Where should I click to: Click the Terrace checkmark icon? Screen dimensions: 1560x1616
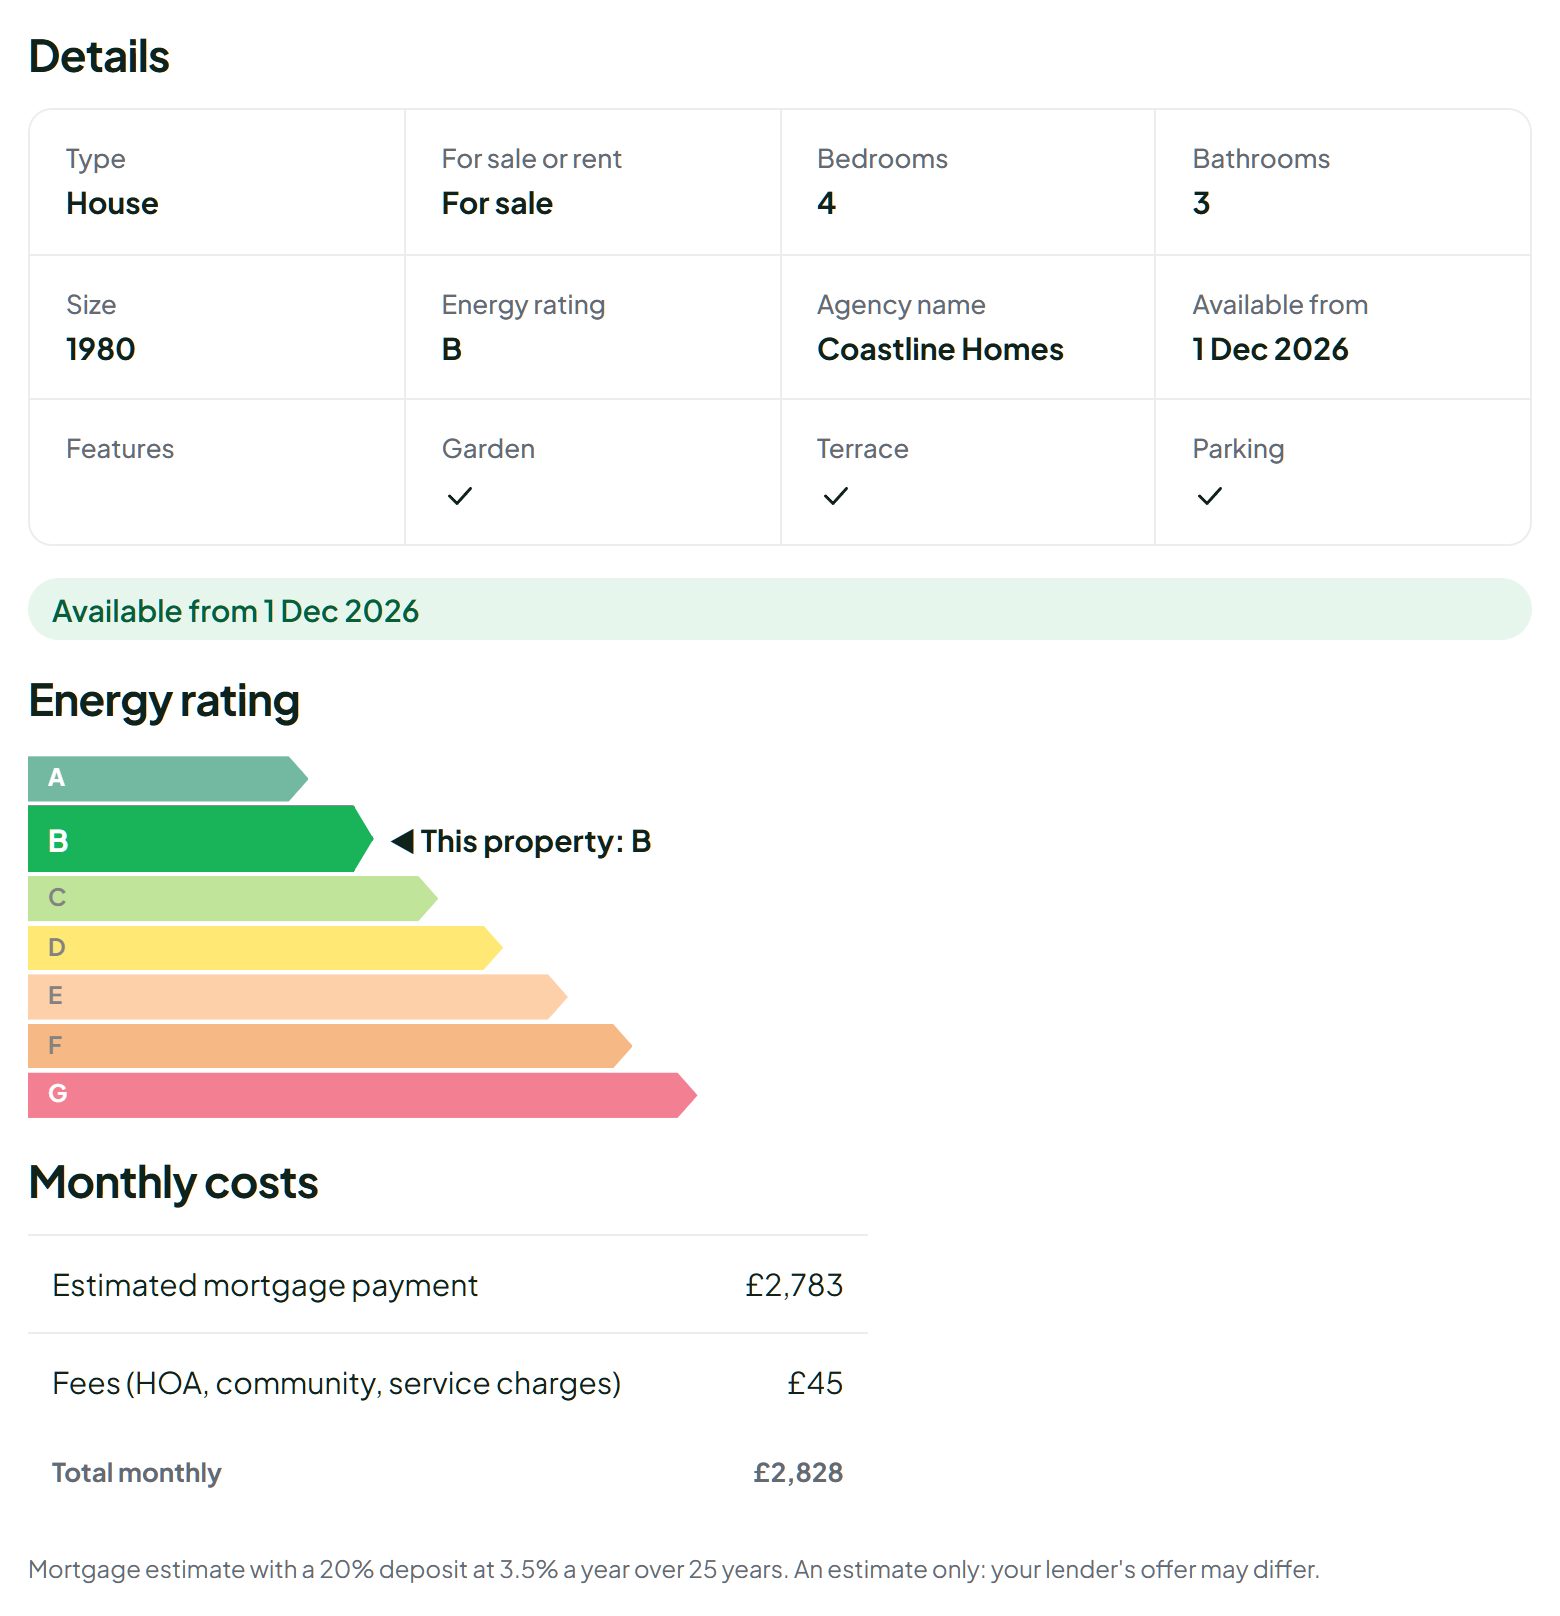coord(836,496)
